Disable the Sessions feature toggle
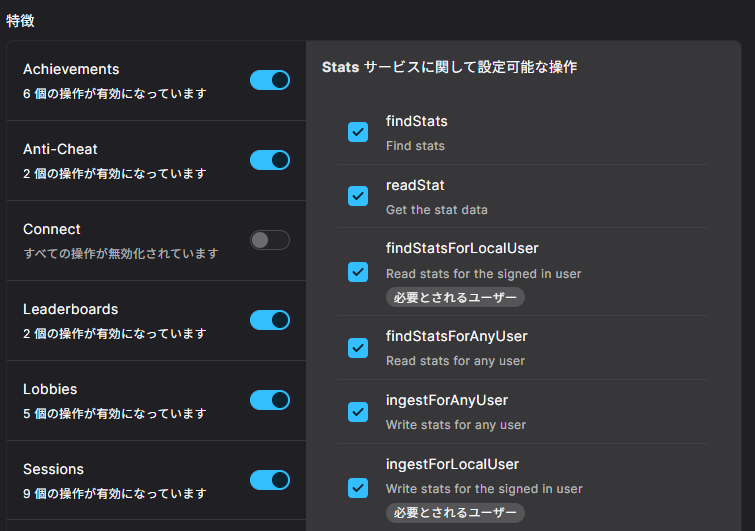Screen dimensions: 755x531 coord(270,479)
